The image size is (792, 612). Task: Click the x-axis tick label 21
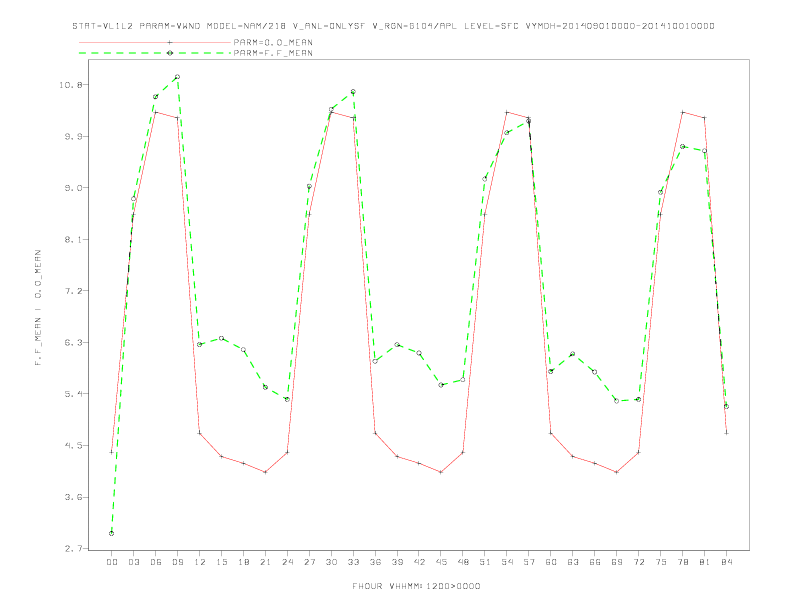265,562
